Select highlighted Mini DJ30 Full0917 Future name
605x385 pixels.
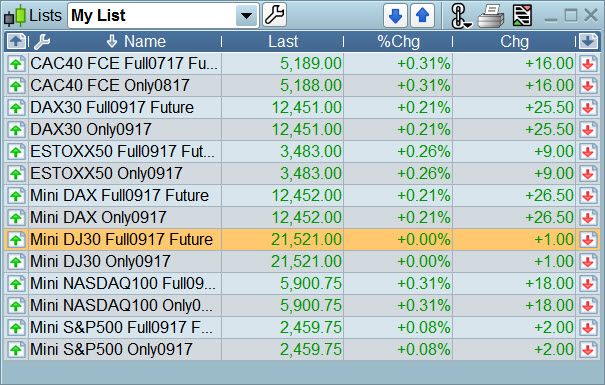pos(122,240)
